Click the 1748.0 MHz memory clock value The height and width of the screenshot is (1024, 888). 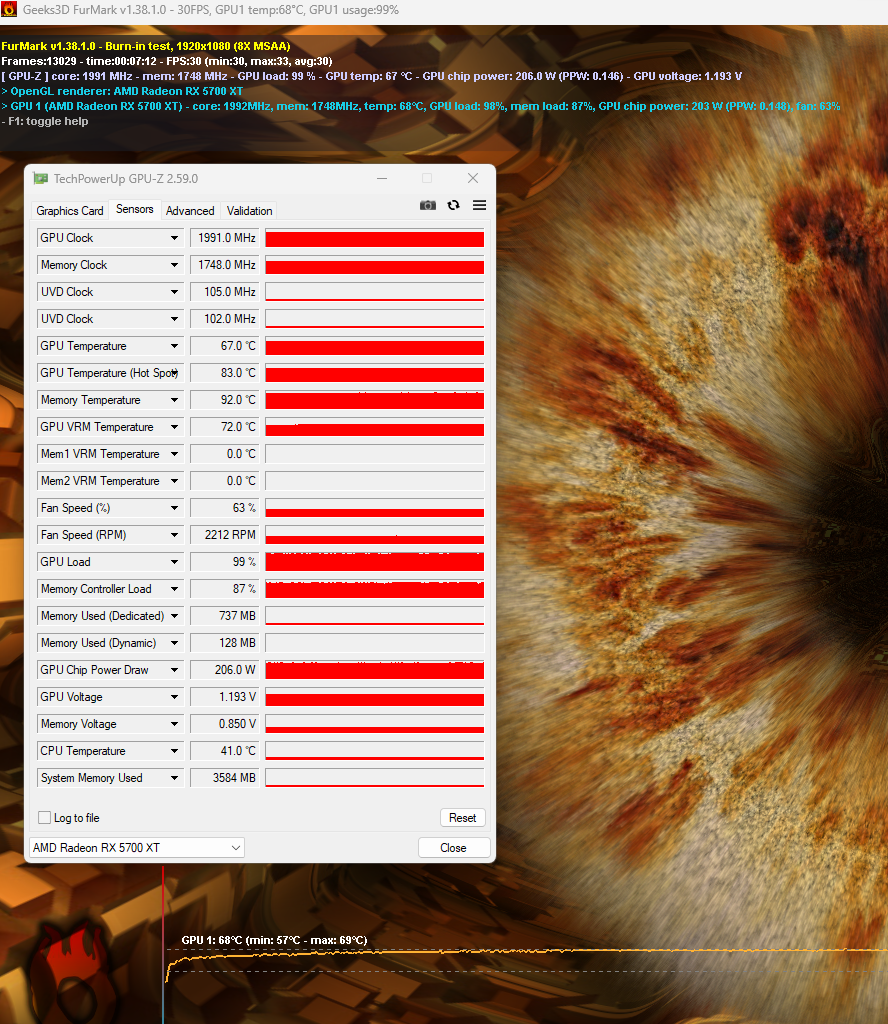225,265
